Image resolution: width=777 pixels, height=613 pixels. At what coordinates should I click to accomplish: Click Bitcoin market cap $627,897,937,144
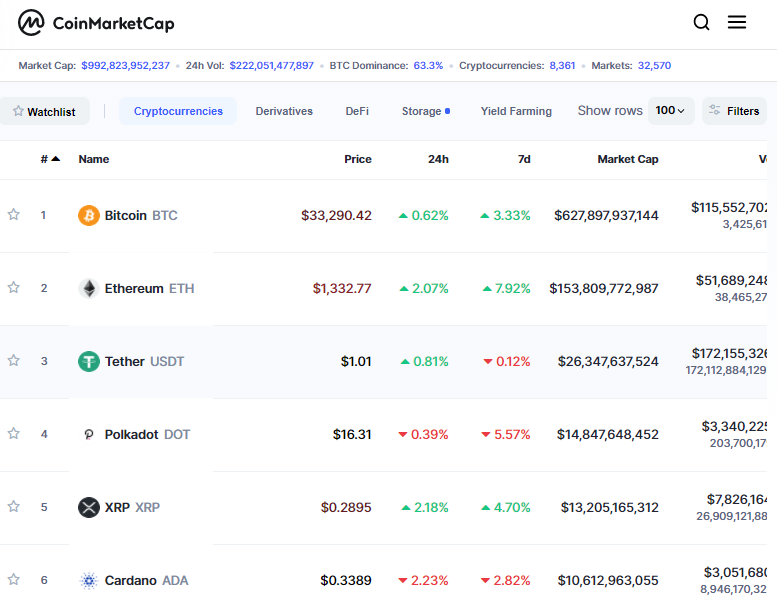[x=607, y=216]
